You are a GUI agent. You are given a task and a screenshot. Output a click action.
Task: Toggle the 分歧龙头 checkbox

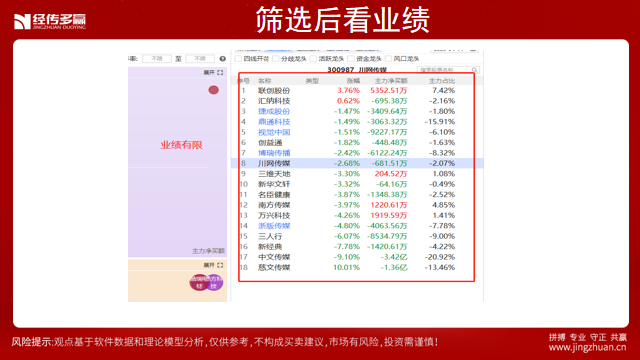click(x=276, y=59)
